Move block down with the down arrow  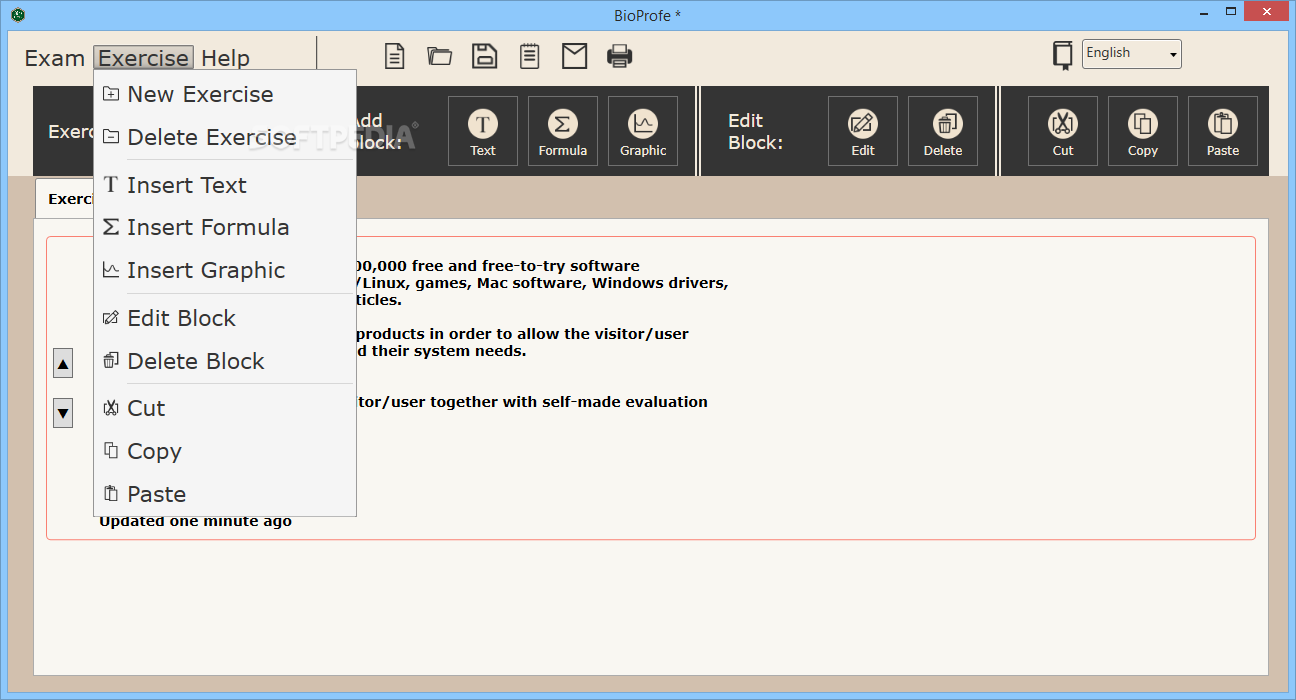coord(63,412)
